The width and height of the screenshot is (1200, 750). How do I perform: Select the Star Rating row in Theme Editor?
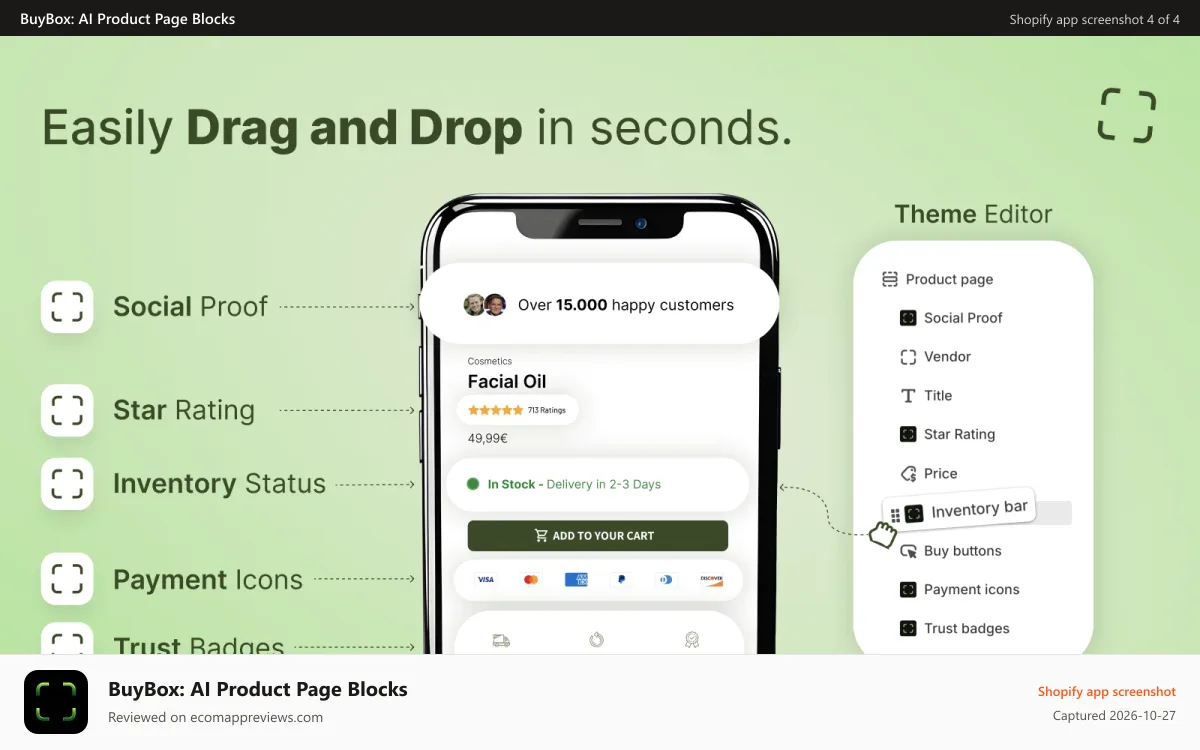pyautogui.click(x=948, y=434)
